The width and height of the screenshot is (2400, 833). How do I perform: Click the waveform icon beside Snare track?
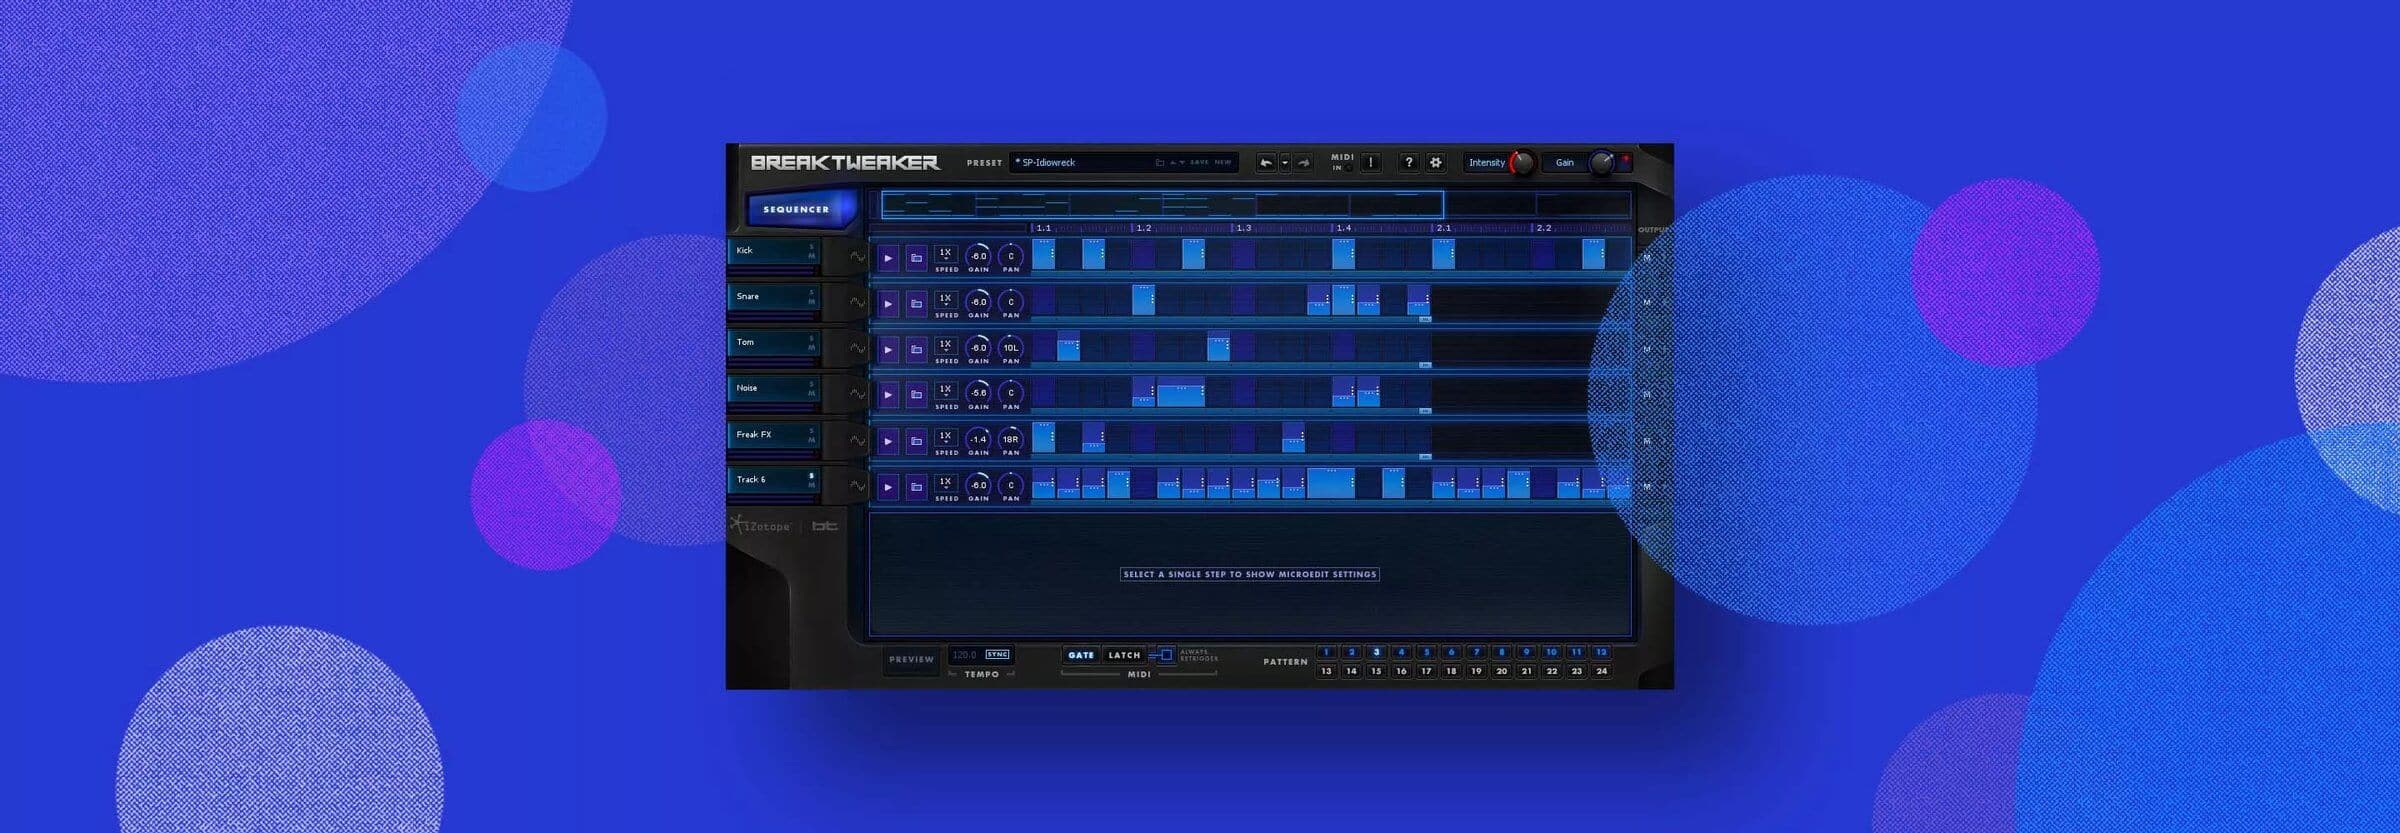click(x=857, y=302)
